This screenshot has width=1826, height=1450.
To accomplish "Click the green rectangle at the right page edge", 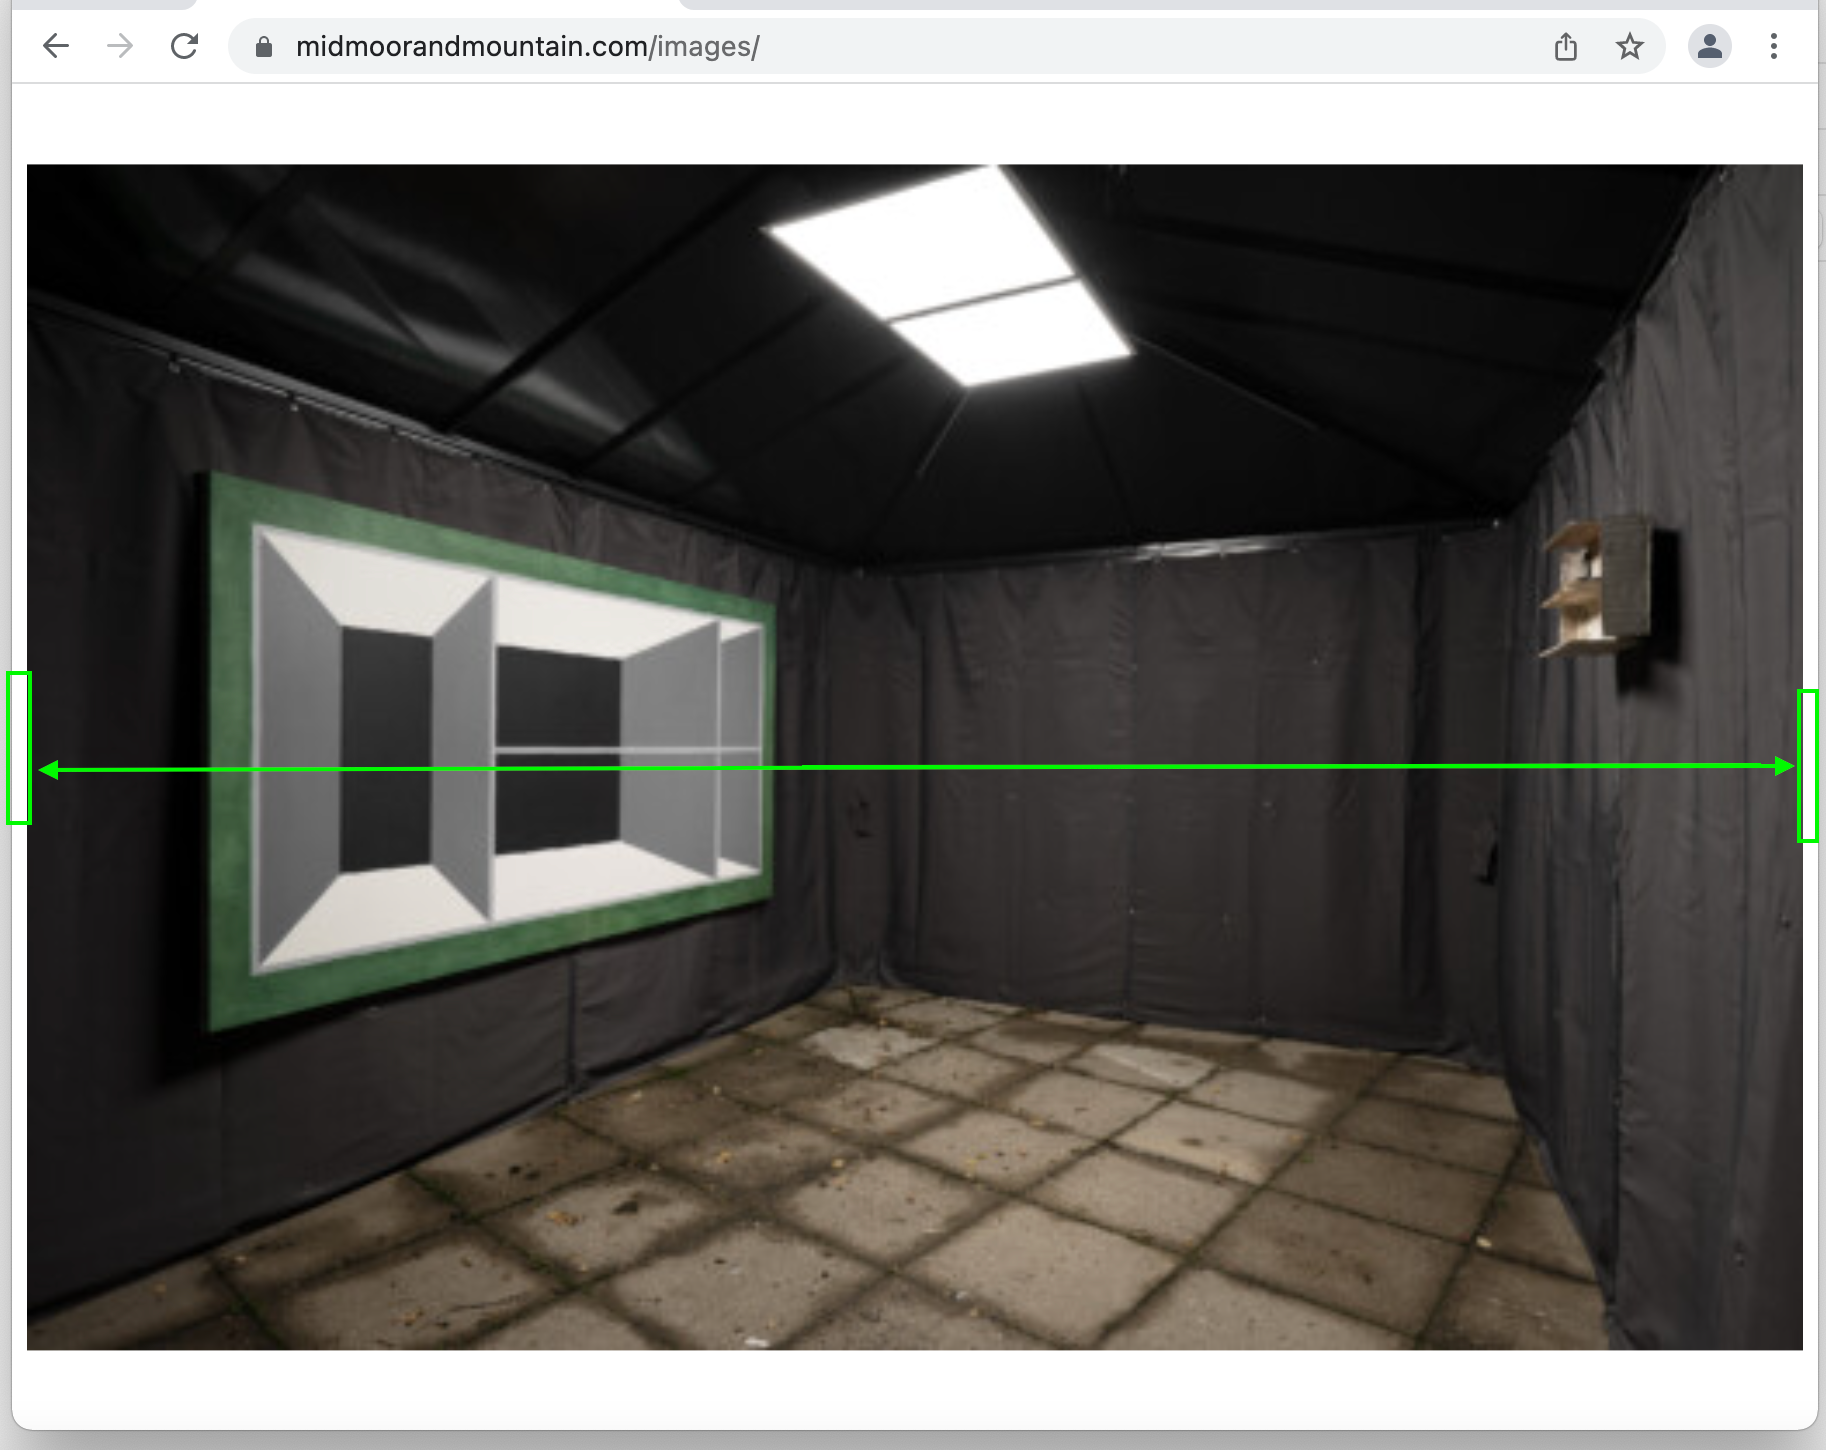I will [x=1808, y=766].
